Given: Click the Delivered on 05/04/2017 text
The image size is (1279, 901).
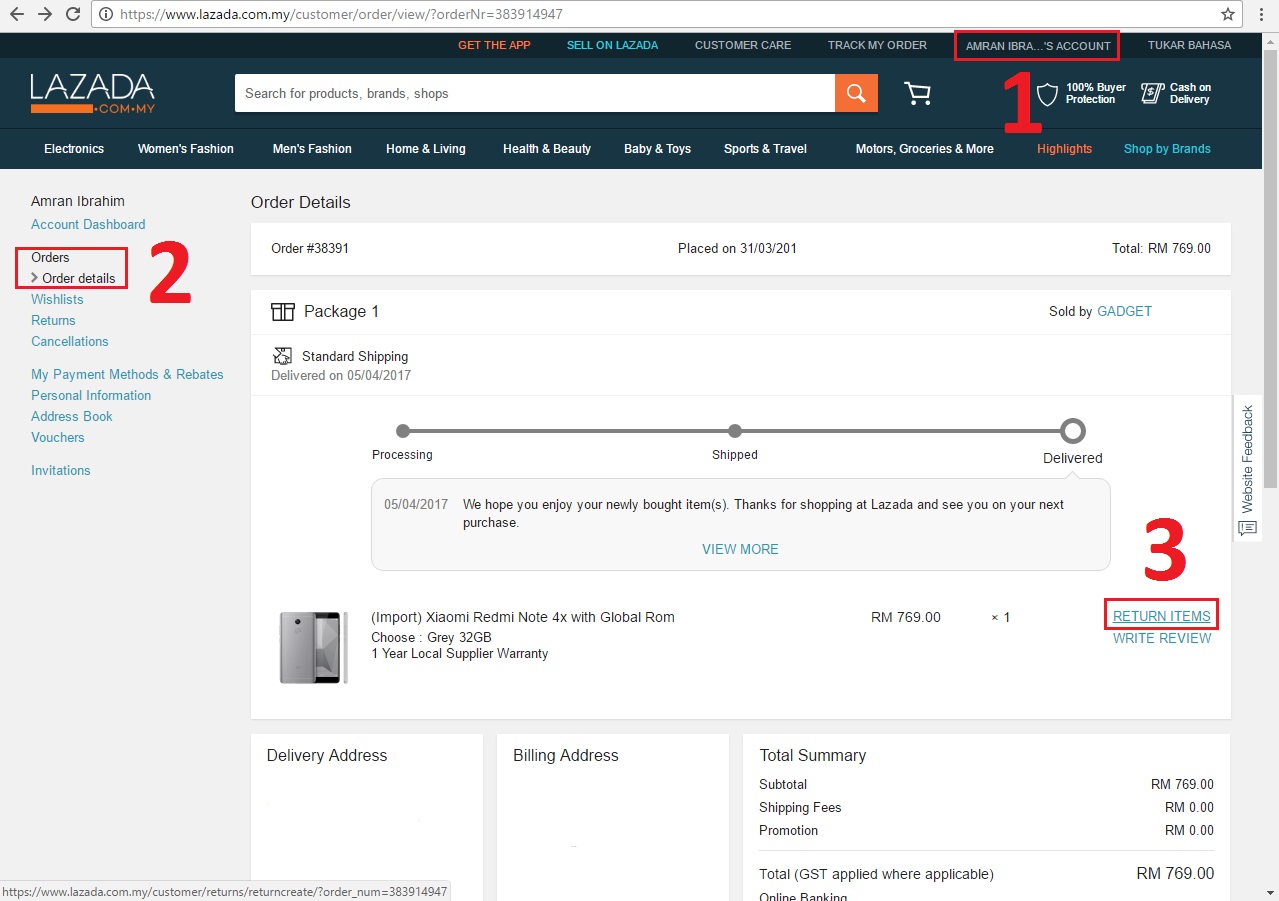Looking at the screenshot, I should point(341,375).
